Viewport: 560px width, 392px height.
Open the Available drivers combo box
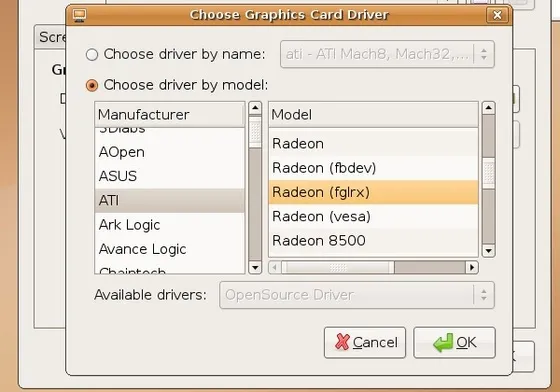click(x=357, y=295)
